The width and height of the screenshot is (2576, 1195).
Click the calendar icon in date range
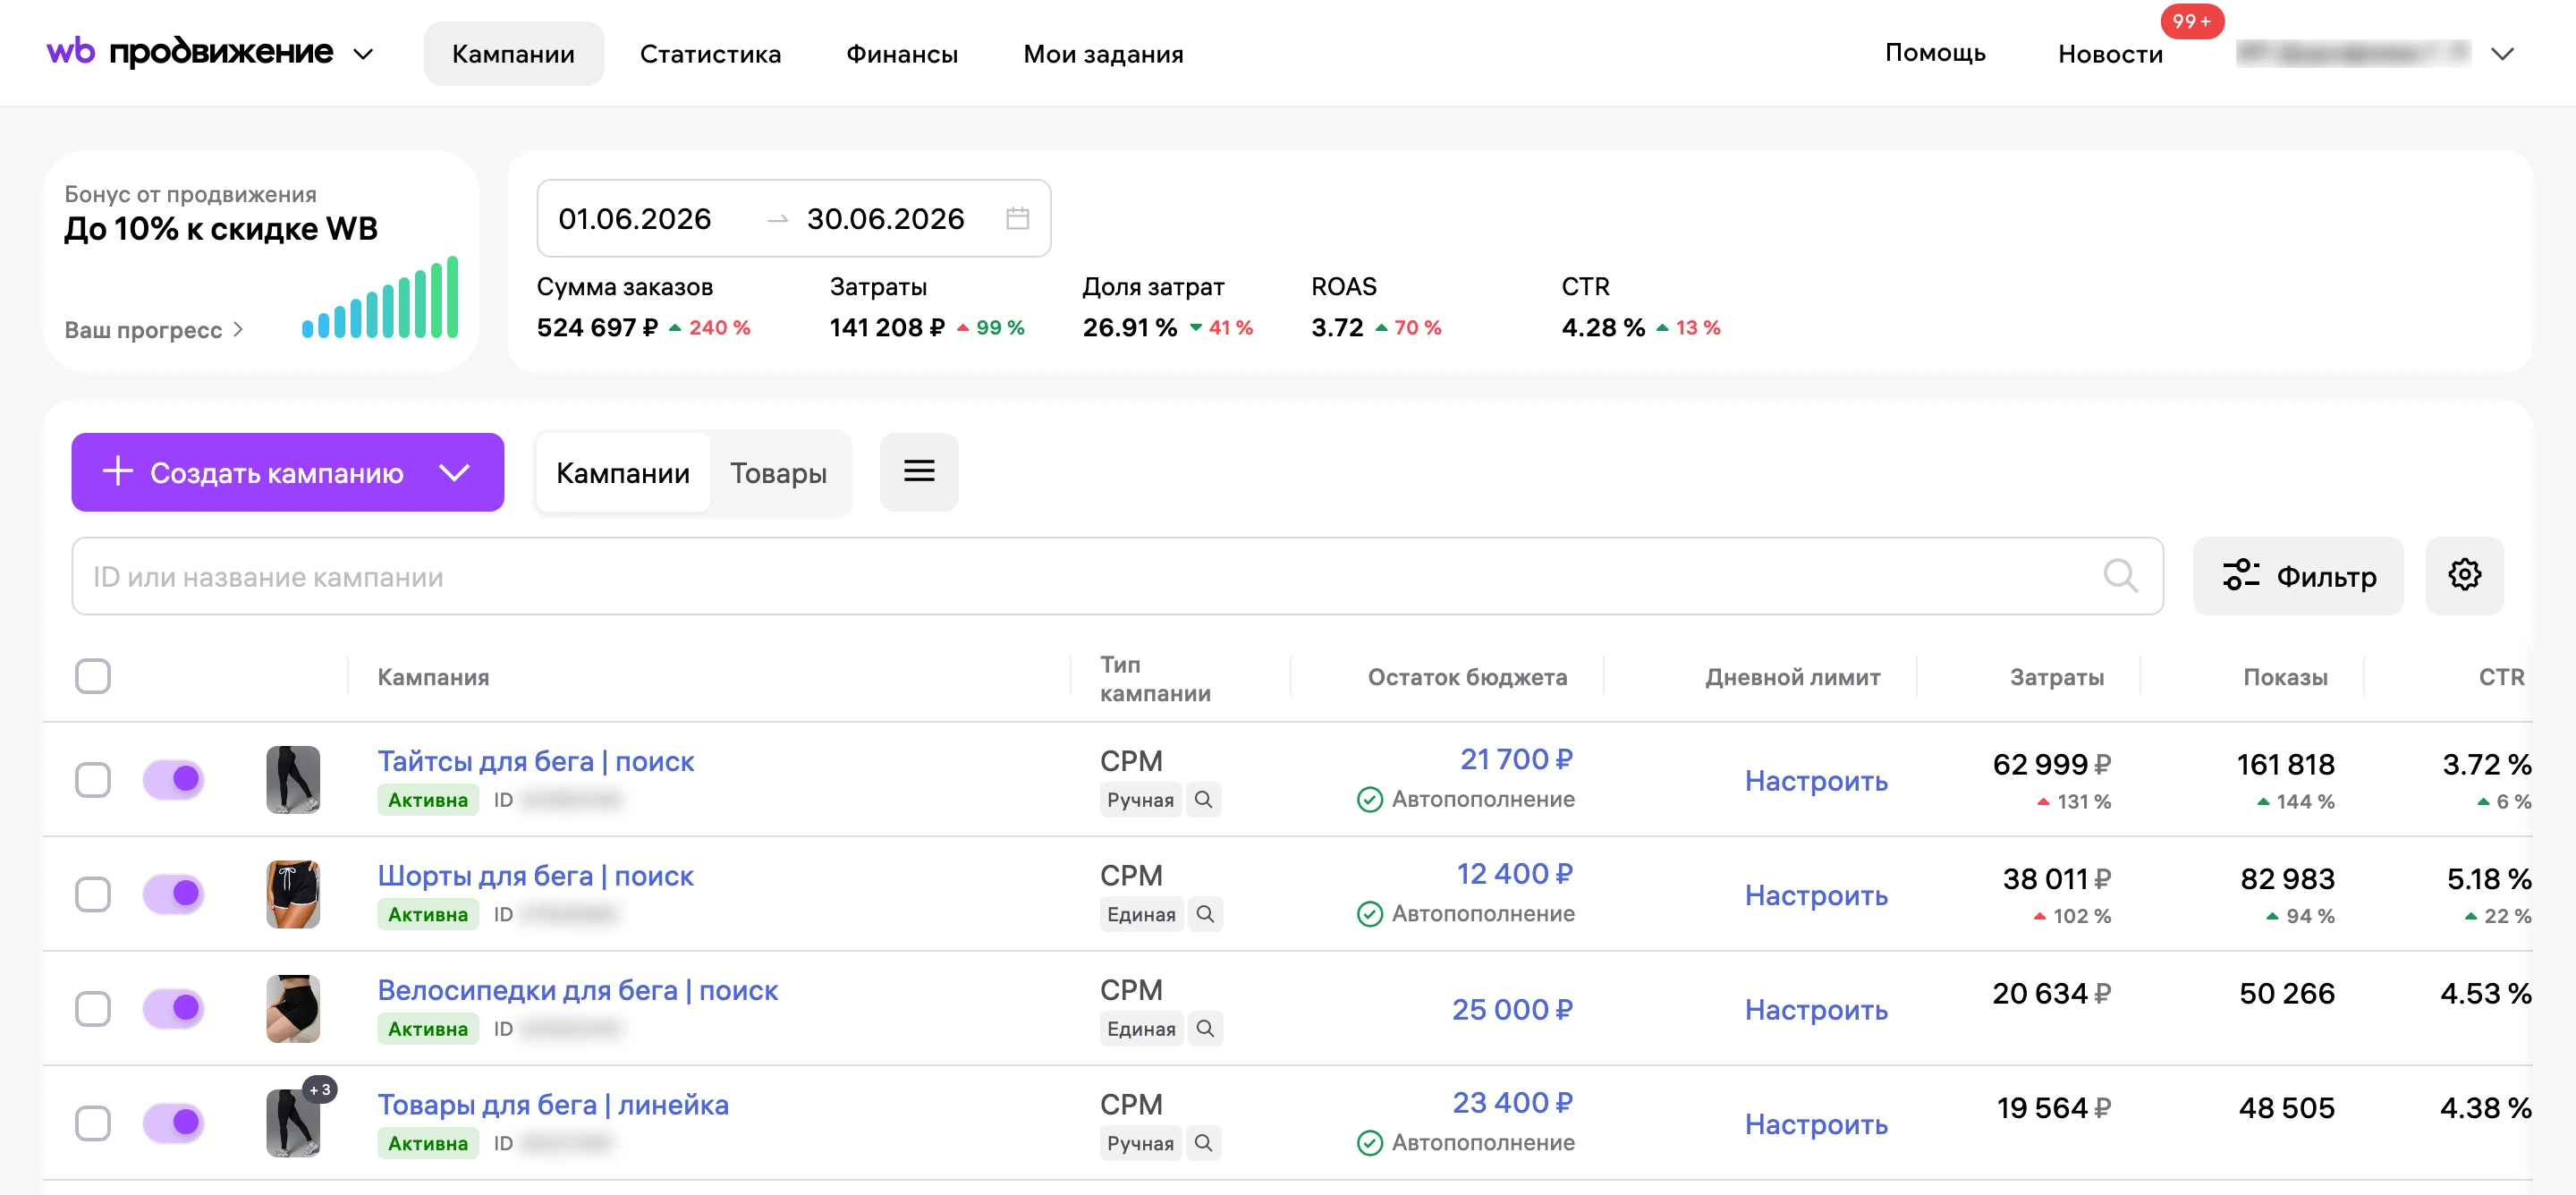[1017, 218]
